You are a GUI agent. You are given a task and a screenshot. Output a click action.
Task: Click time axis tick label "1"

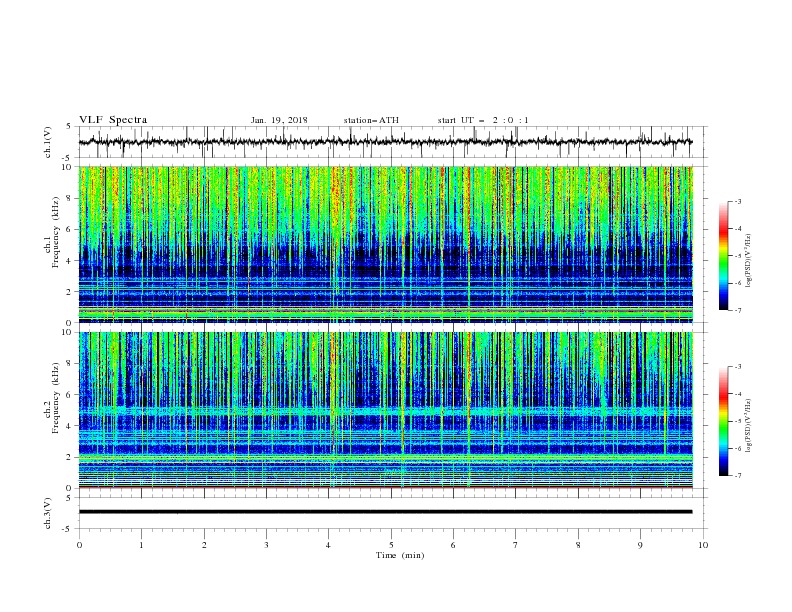click(141, 545)
